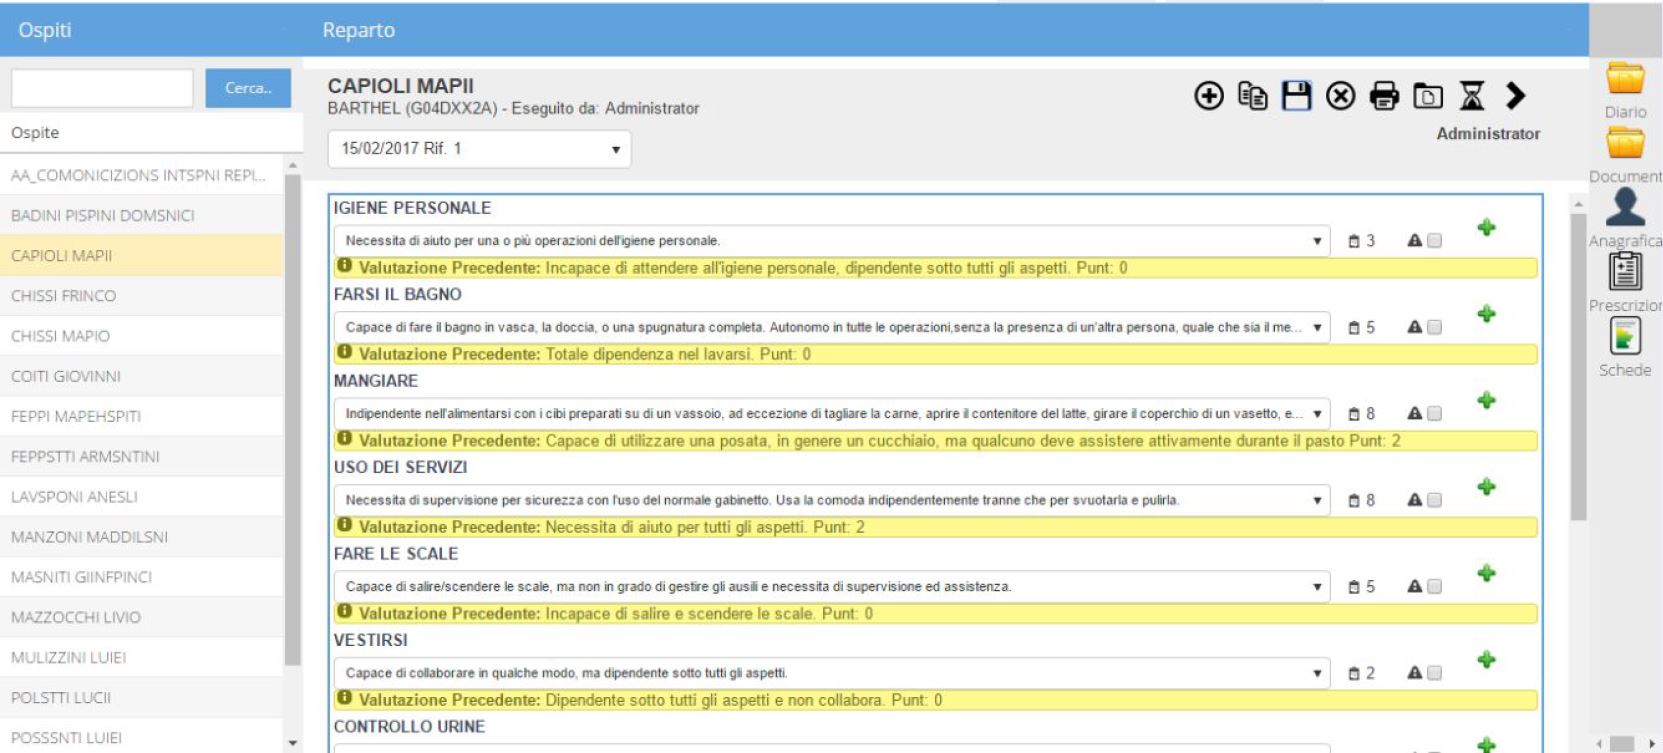Screen dimensions: 1663x753
Task: Click the info icon on VESTIRSI previous evaluation
Action: tap(344, 698)
